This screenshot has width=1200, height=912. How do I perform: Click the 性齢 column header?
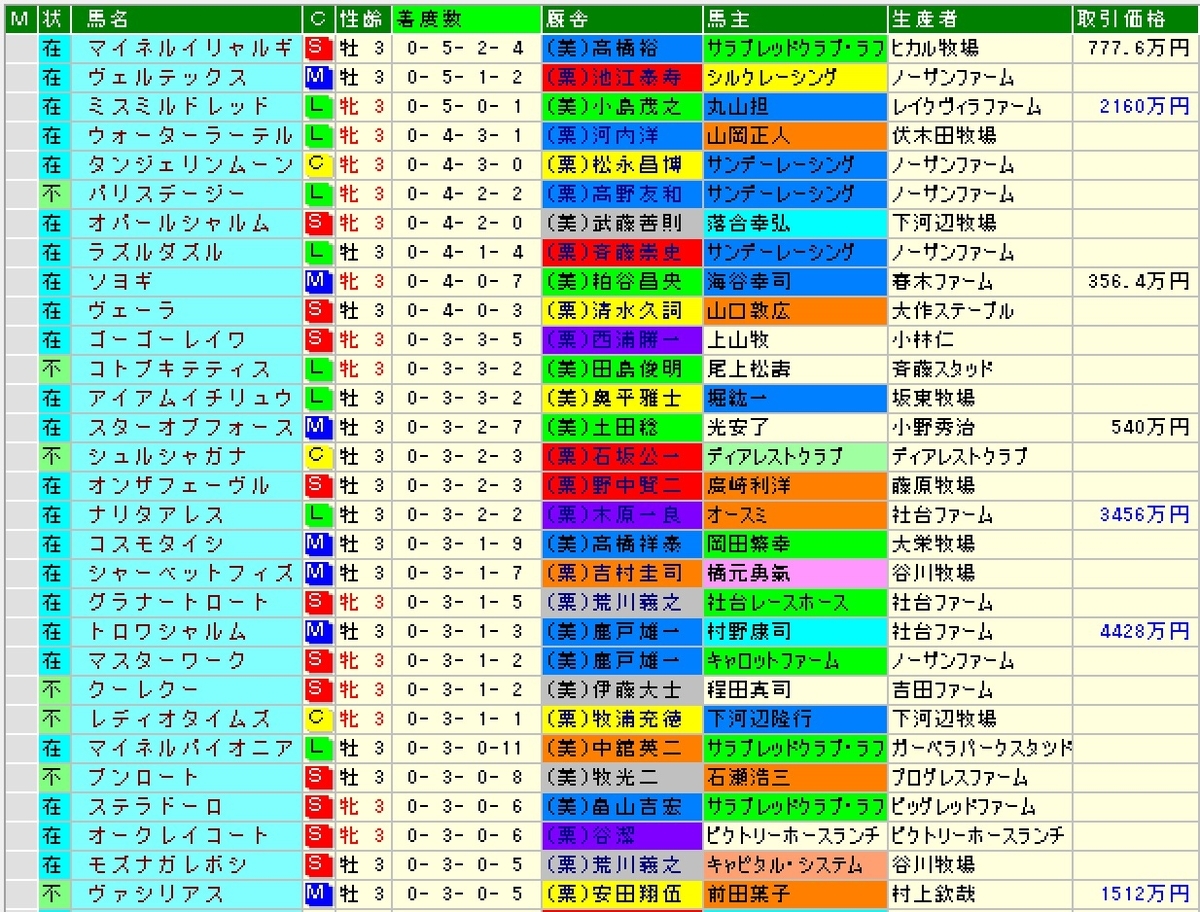(x=362, y=18)
